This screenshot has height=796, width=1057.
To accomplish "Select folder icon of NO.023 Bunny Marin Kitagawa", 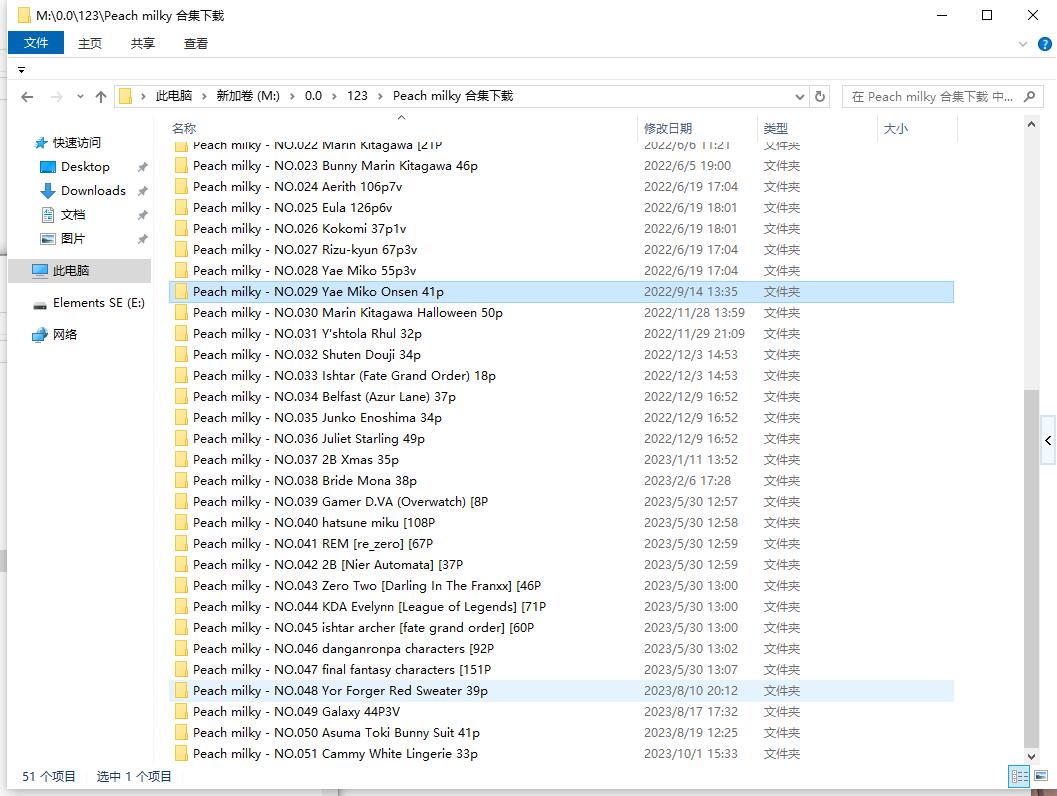I will [181, 166].
